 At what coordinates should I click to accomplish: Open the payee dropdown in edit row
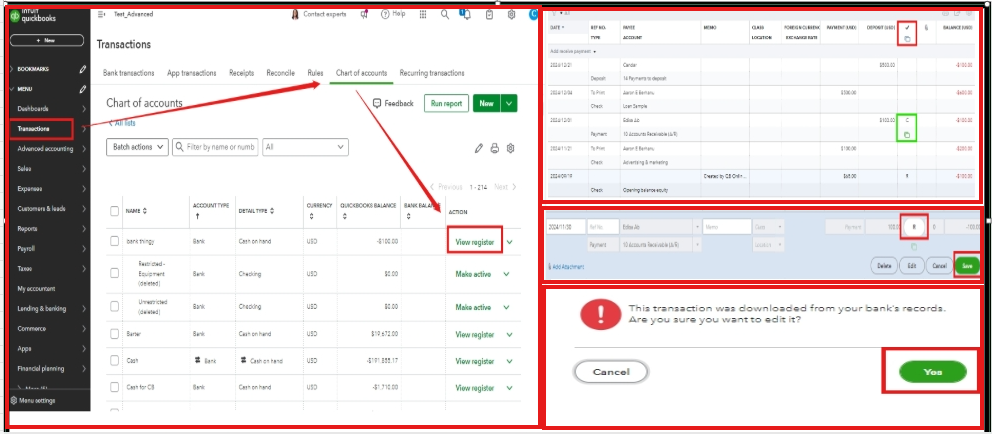[697, 226]
